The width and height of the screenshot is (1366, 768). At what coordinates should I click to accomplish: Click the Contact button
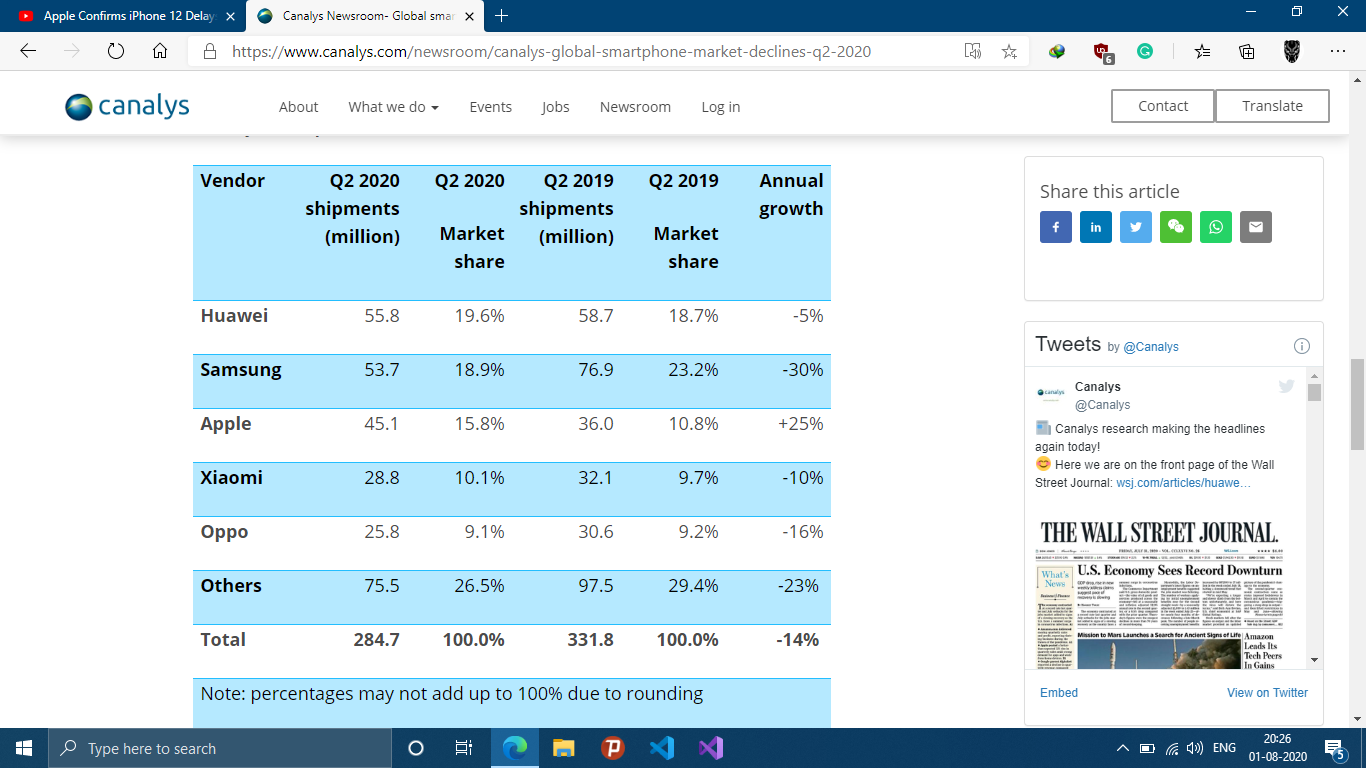[x=1162, y=105]
